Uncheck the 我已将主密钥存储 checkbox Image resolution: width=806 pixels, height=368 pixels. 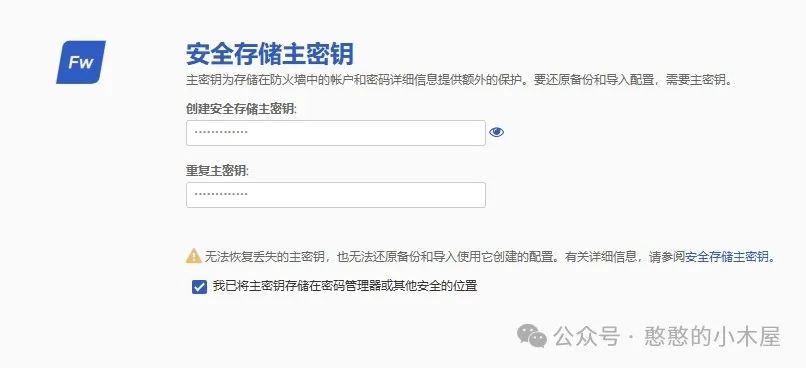(x=199, y=286)
